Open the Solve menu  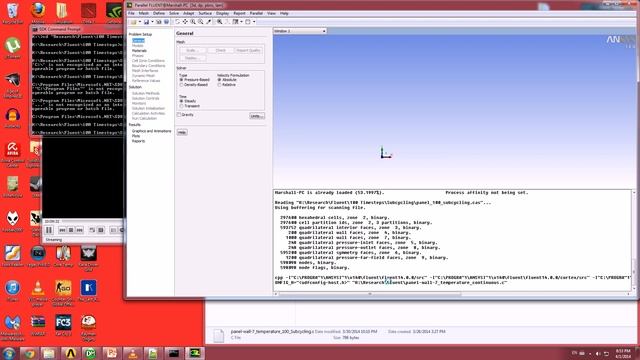(174, 13)
